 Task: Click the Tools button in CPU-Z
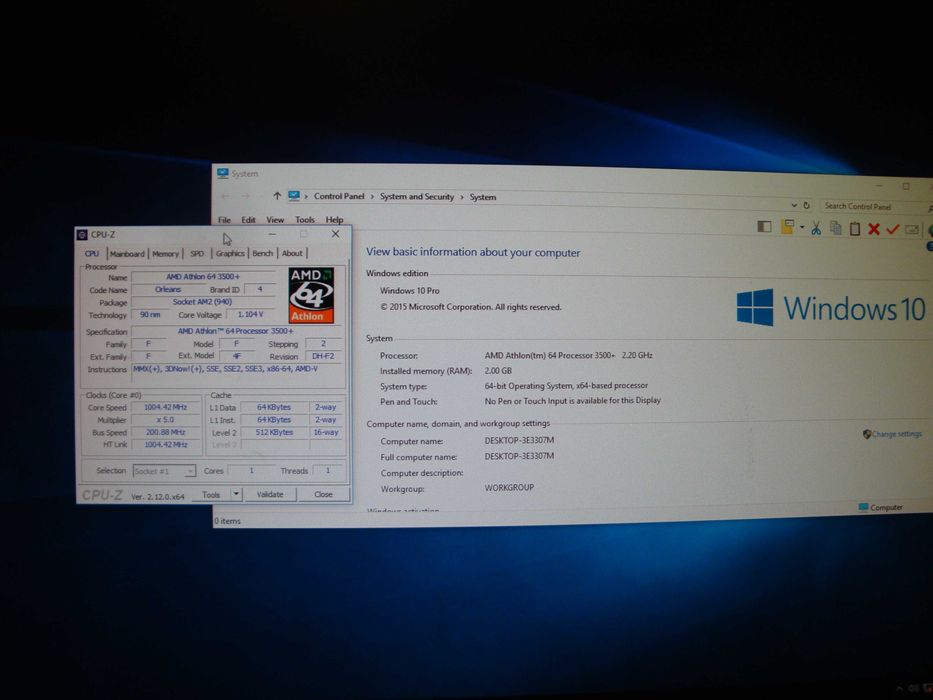click(x=211, y=495)
